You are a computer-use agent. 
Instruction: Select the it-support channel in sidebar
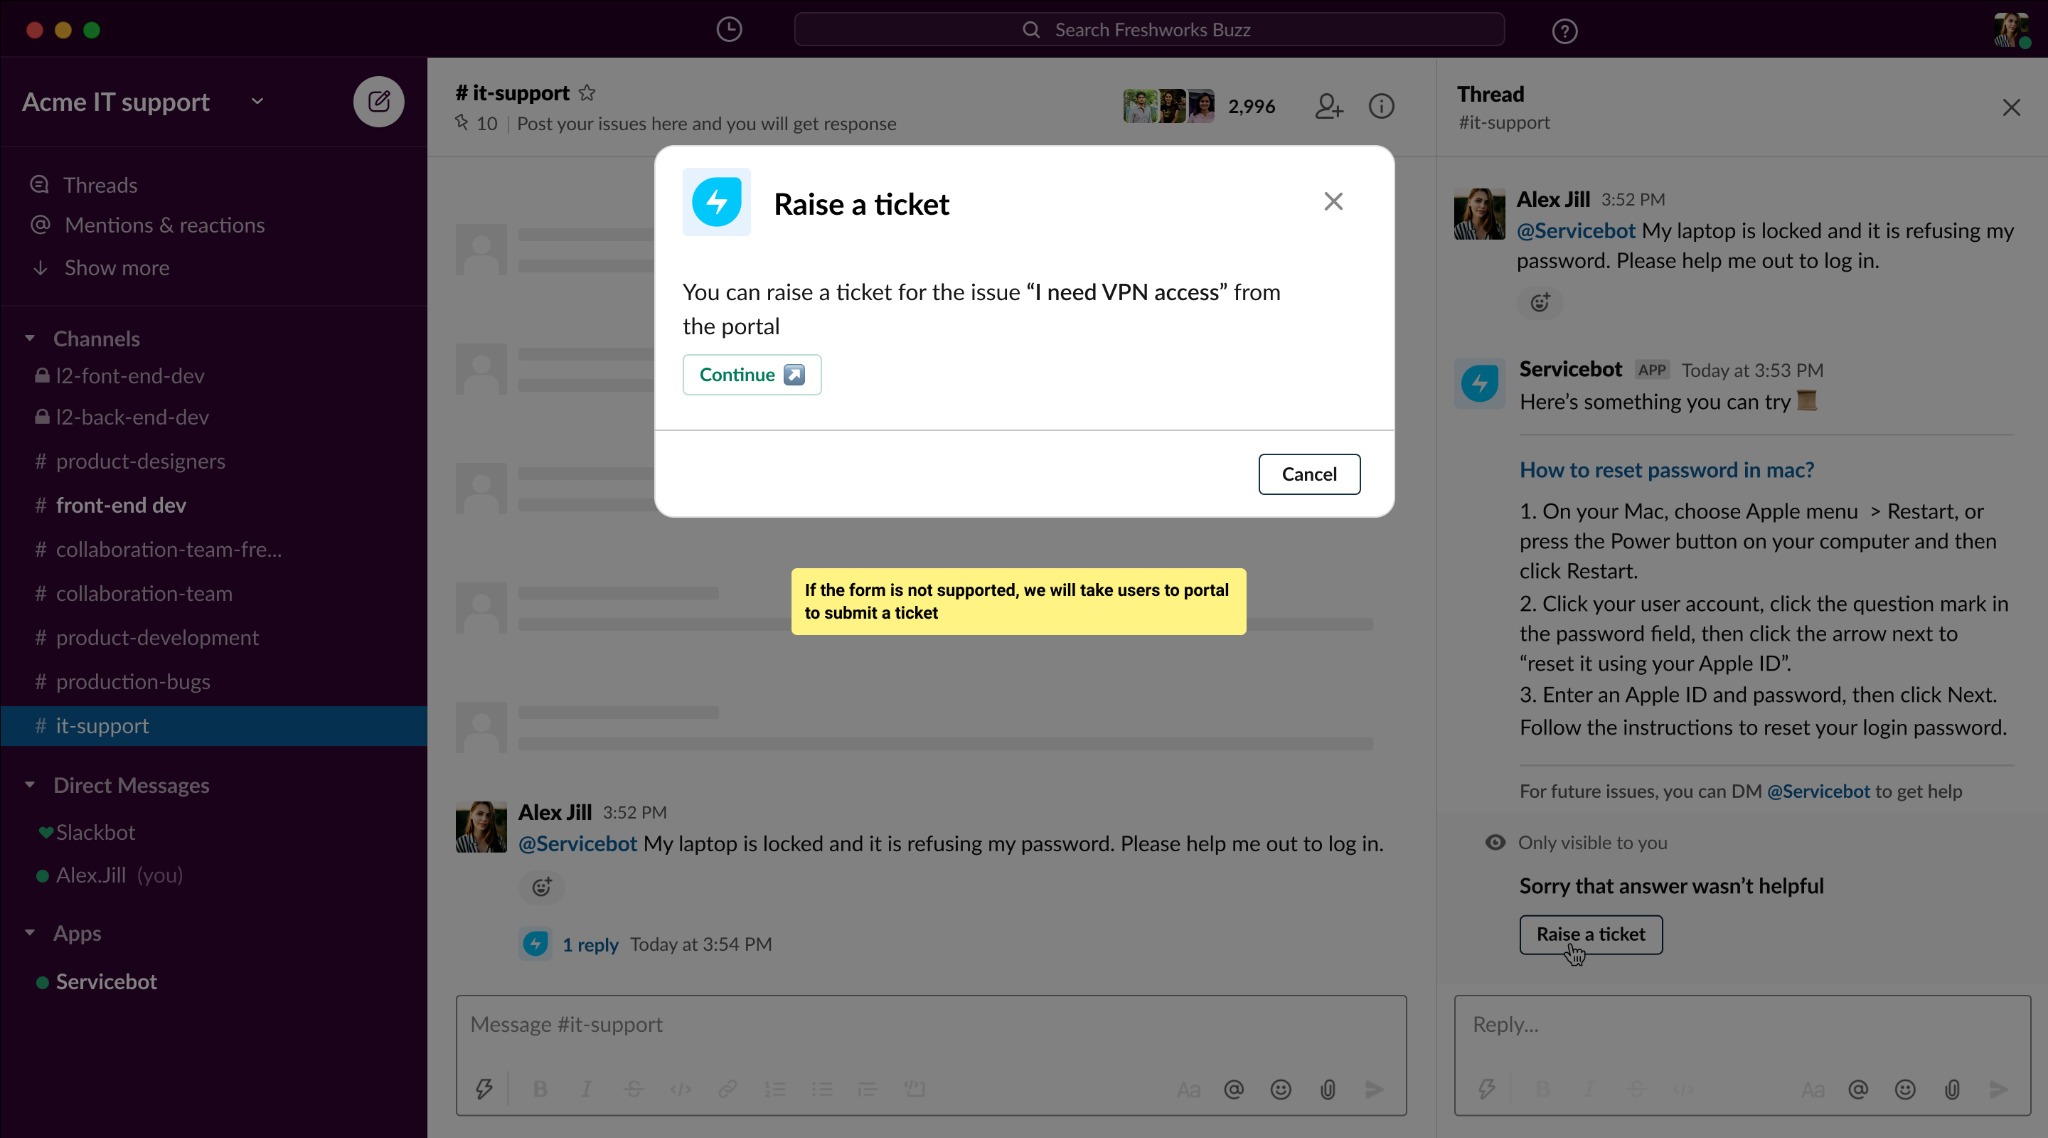coord(214,726)
